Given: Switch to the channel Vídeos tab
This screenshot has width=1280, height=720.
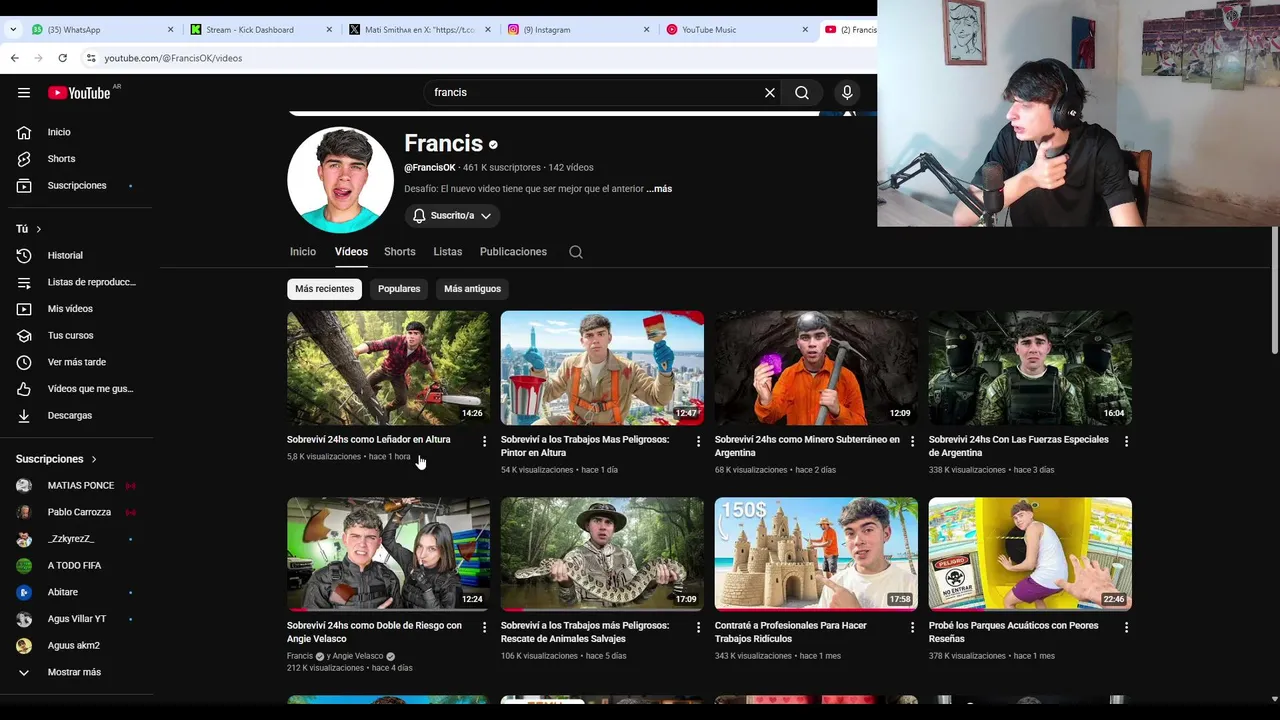Looking at the screenshot, I should click(351, 252).
